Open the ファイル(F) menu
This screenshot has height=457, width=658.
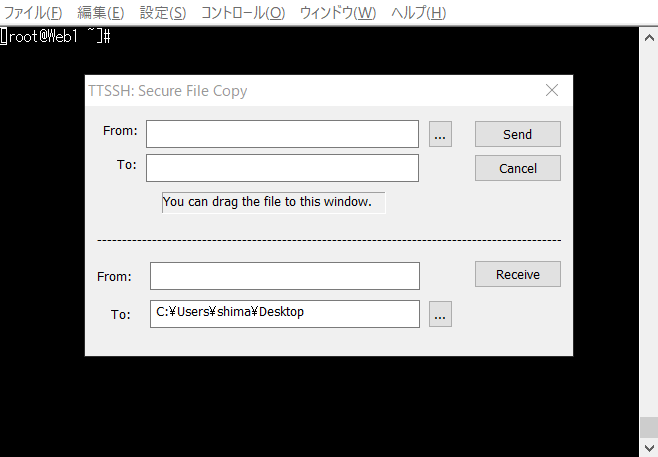point(33,13)
